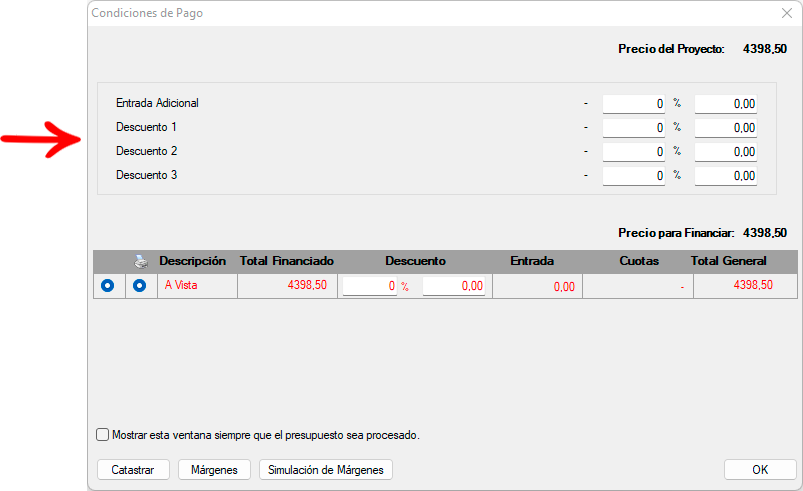The image size is (803, 491).
Task: Click the A Vista description cell
Action: (197, 286)
